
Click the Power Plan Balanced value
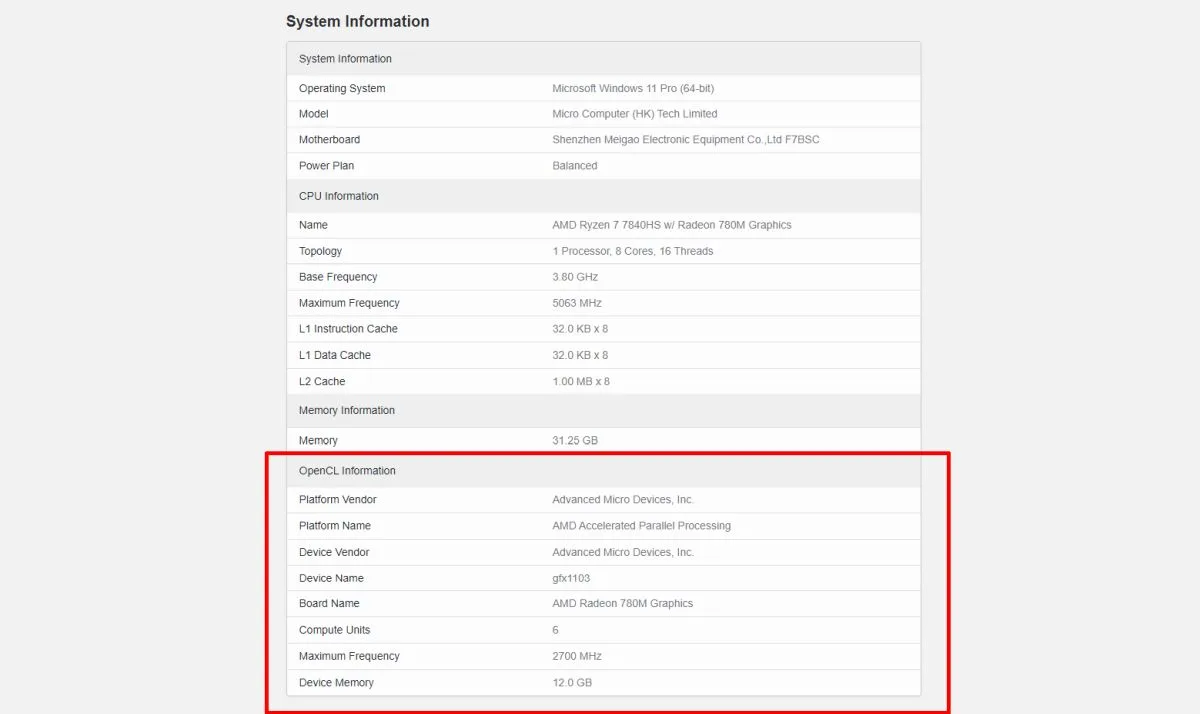point(574,166)
